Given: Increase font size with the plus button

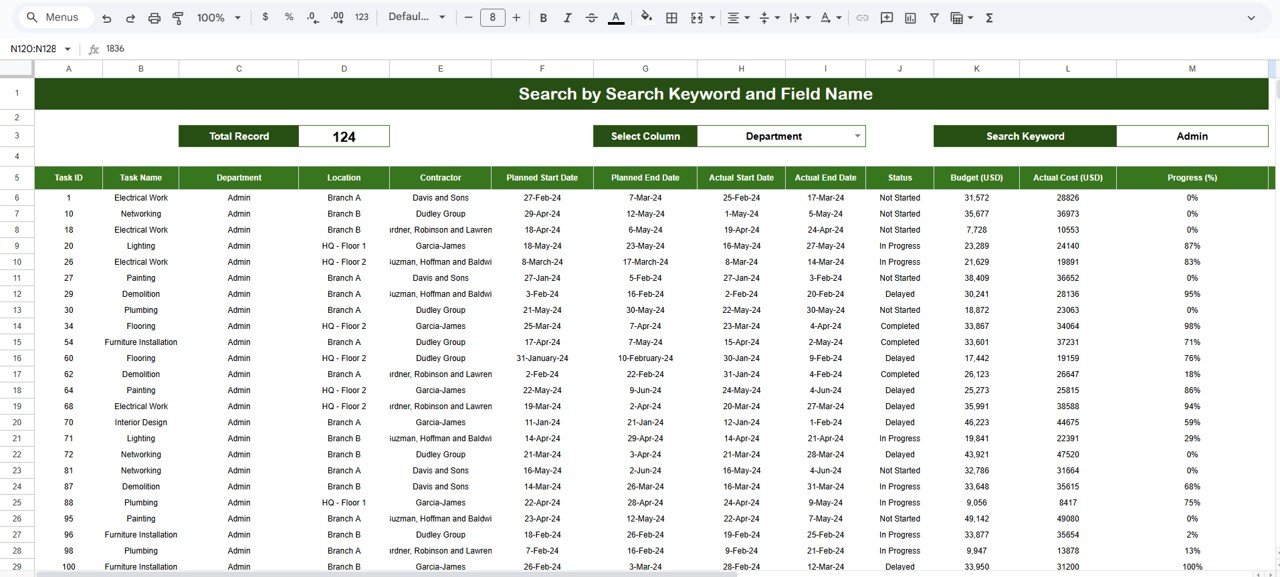Looking at the screenshot, I should (517, 17).
